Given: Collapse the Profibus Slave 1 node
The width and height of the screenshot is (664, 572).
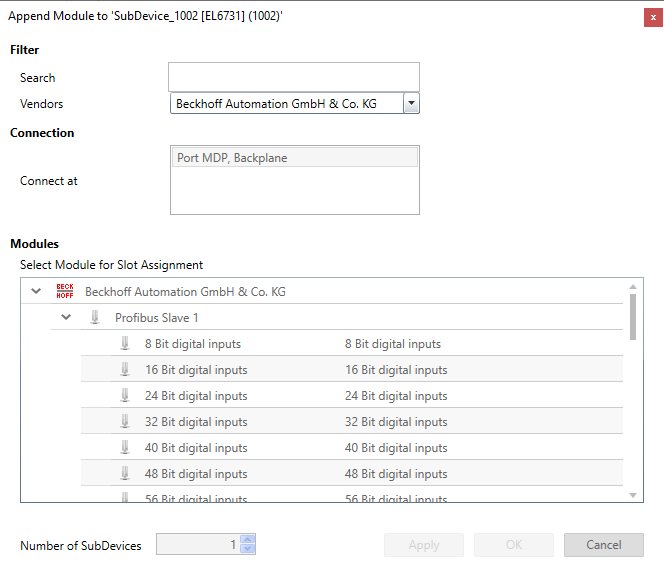Looking at the screenshot, I should coord(67,318).
